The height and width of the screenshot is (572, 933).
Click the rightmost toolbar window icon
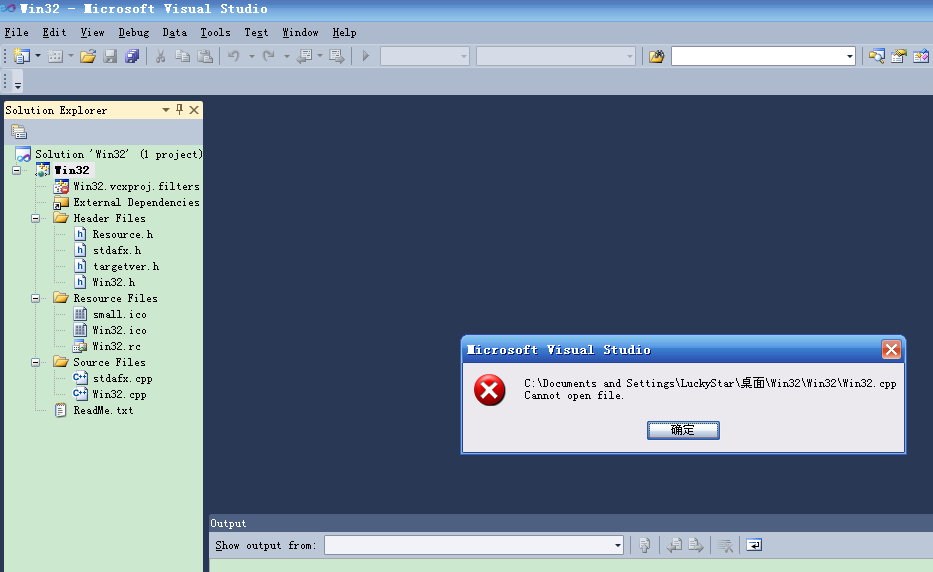(921, 57)
